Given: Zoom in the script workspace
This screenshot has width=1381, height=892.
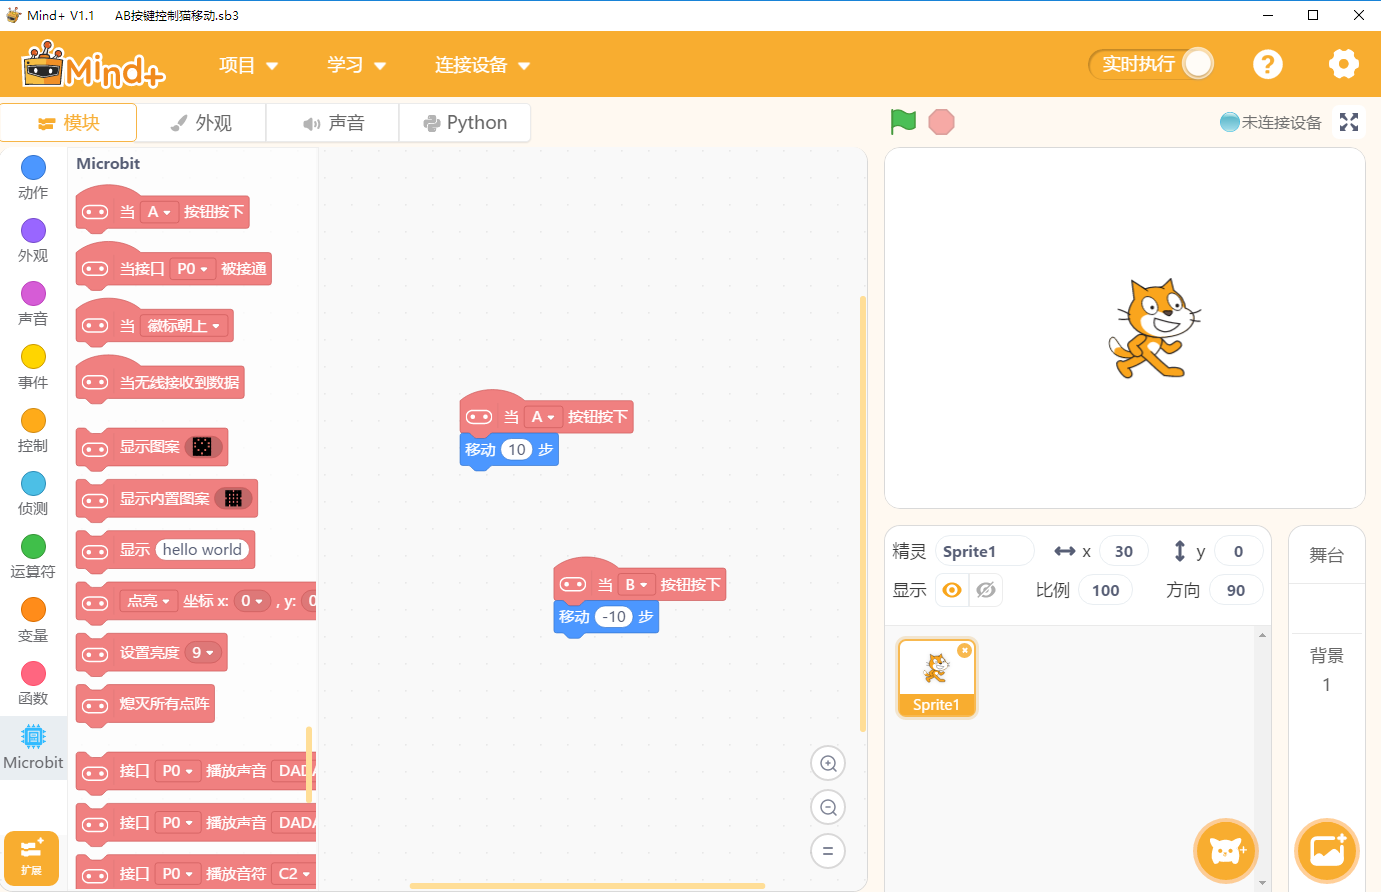Looking at the screenshot, I should tap(828, 764).
